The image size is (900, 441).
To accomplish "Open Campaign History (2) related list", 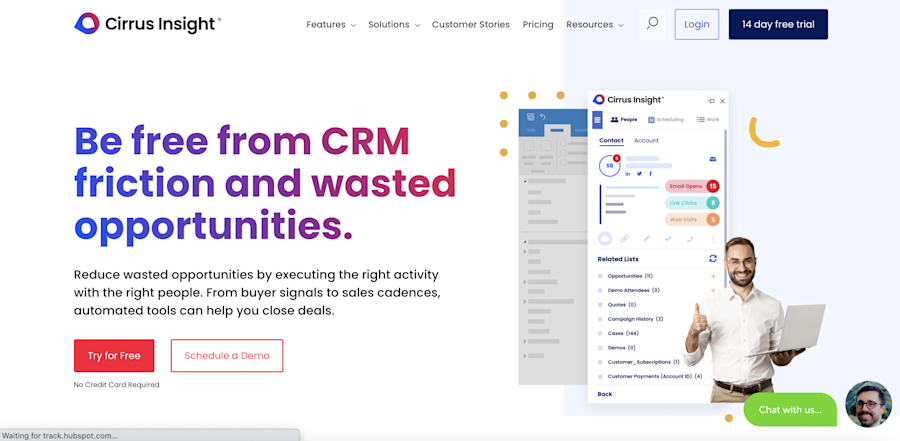I will tap(635, 319).
